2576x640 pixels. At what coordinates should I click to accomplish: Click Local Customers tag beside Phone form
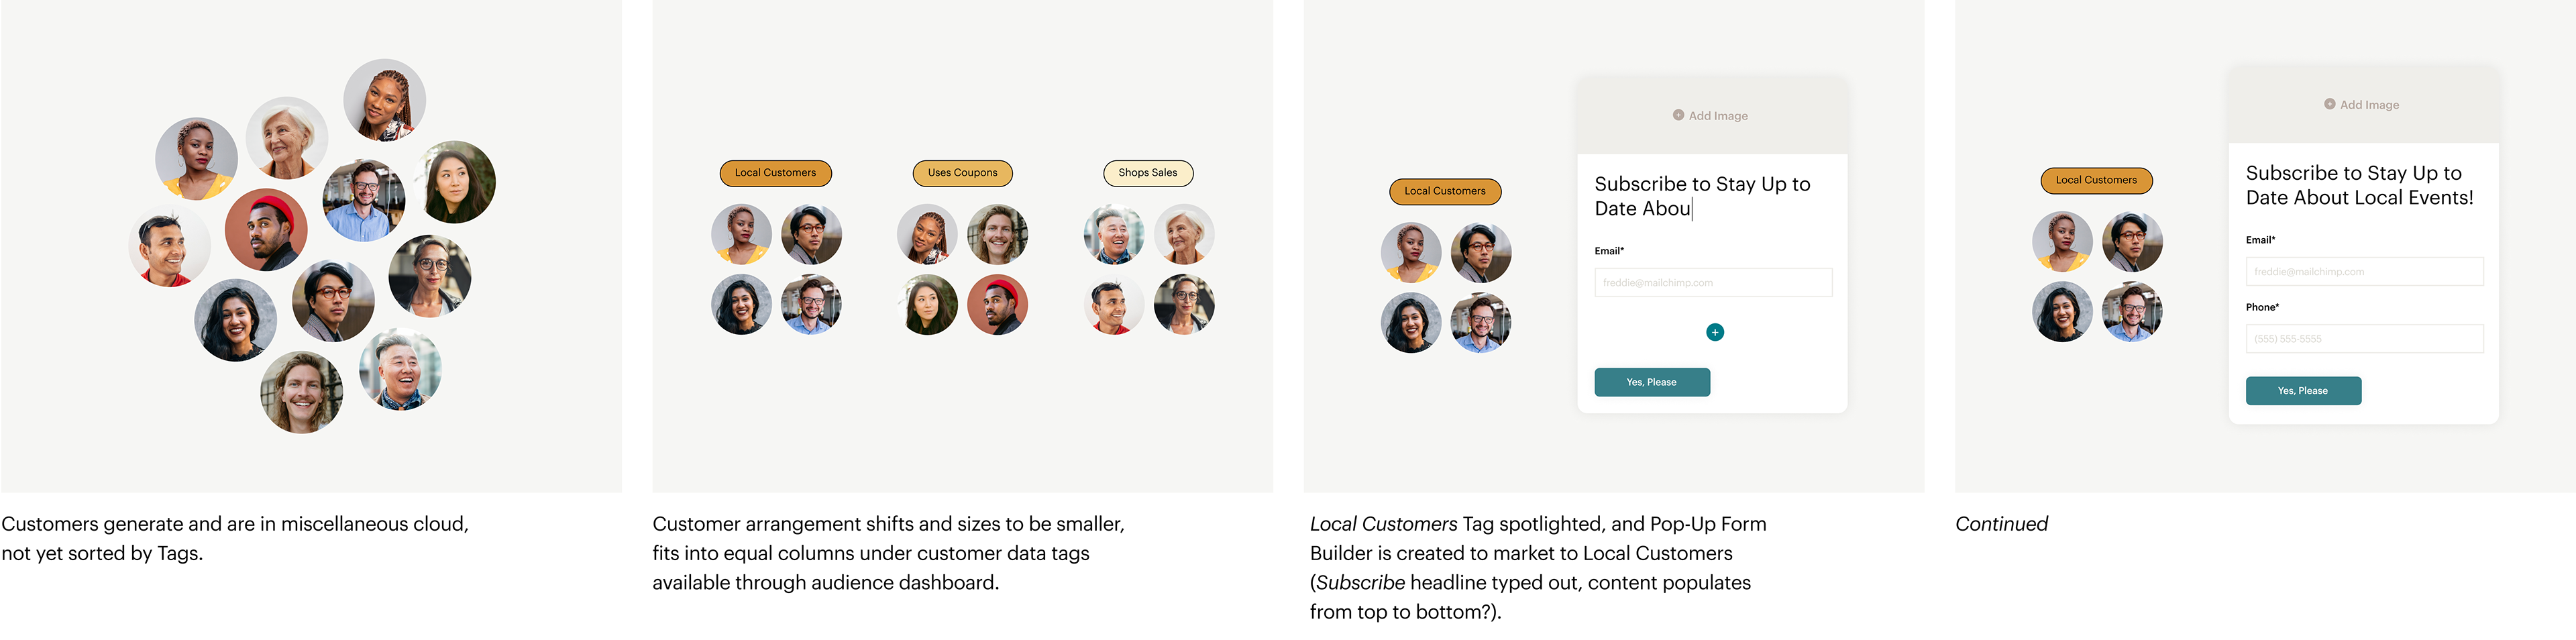[2096, 180]
